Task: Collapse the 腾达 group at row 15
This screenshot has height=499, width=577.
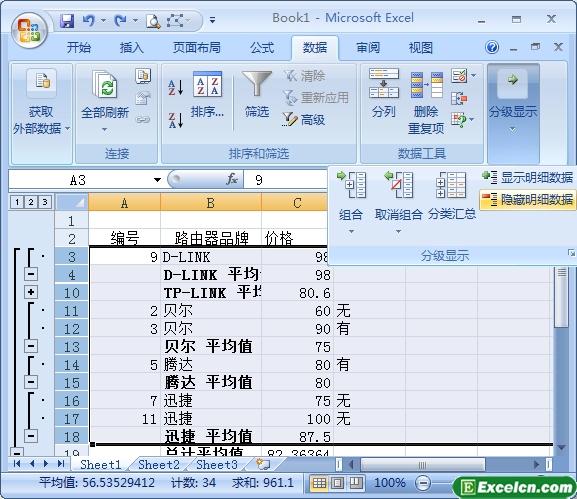Action: (31, 382)
